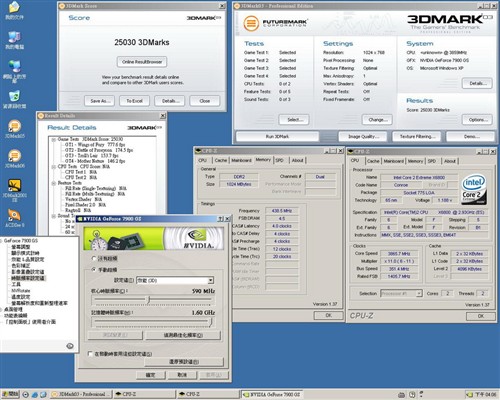
Task: Open the My Computer desktop icon
Action: point(14,40)
